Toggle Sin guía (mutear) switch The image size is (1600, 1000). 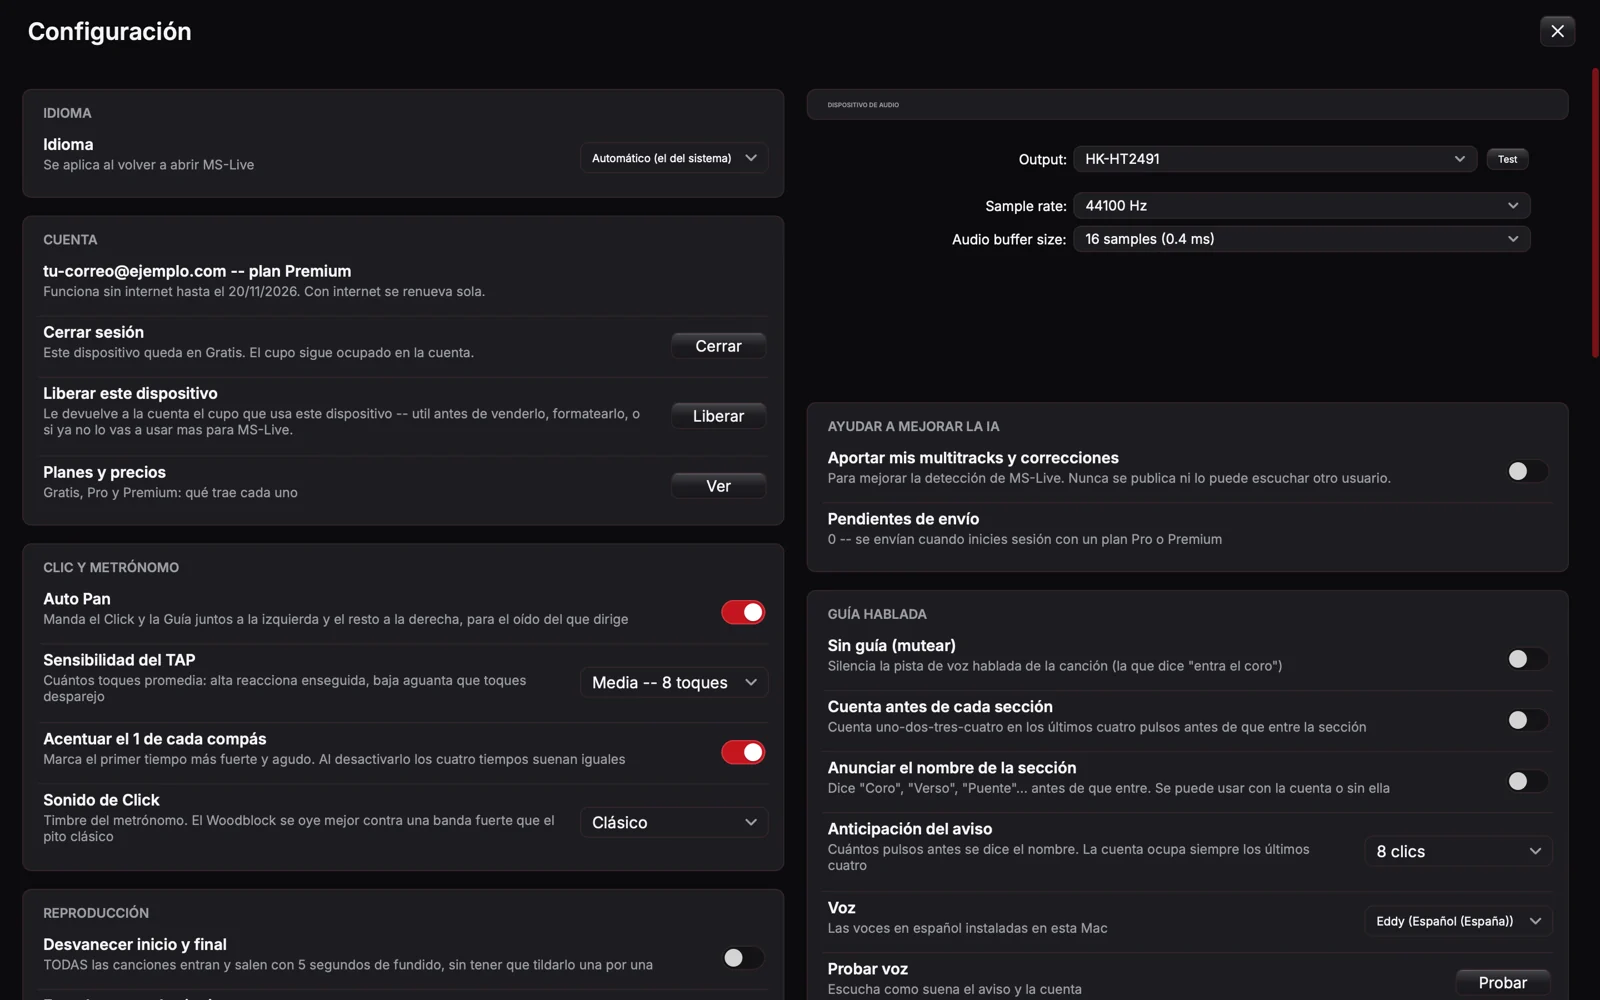coord(1527,659)
